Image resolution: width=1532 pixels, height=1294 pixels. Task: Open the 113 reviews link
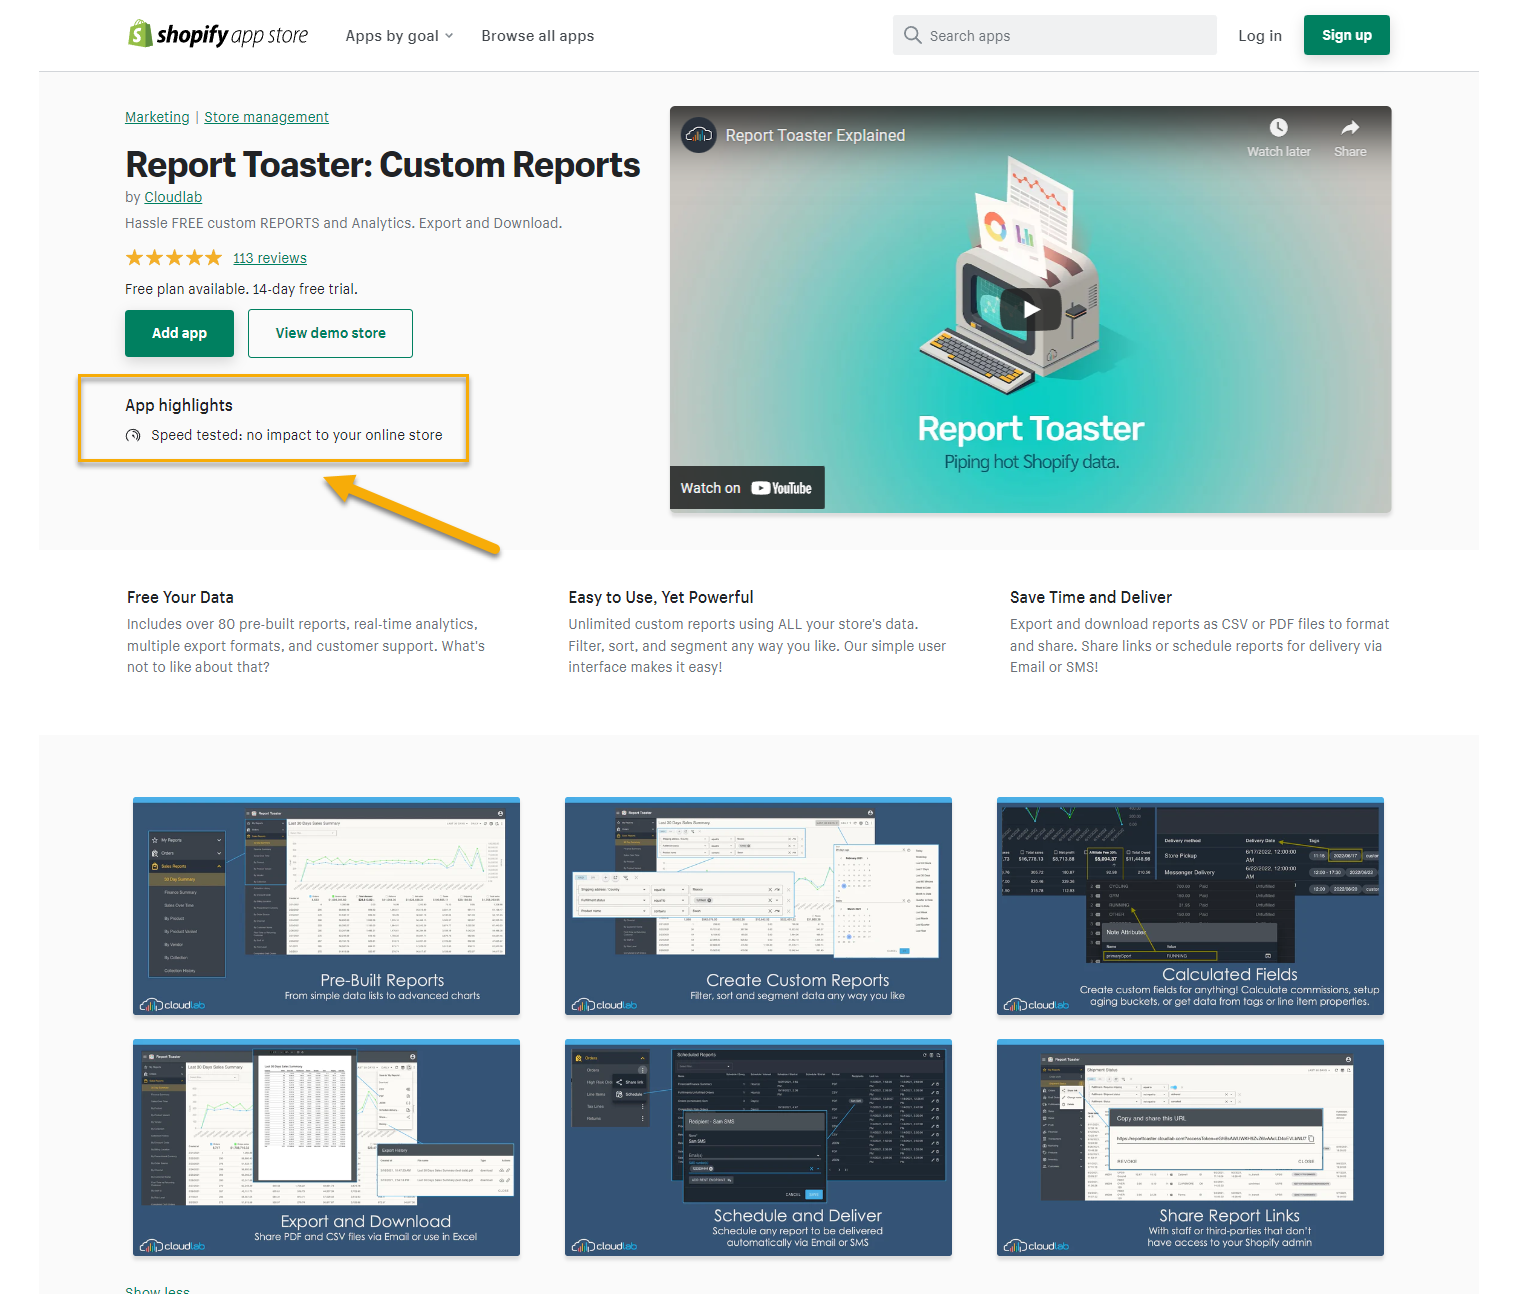pos(270,258)
